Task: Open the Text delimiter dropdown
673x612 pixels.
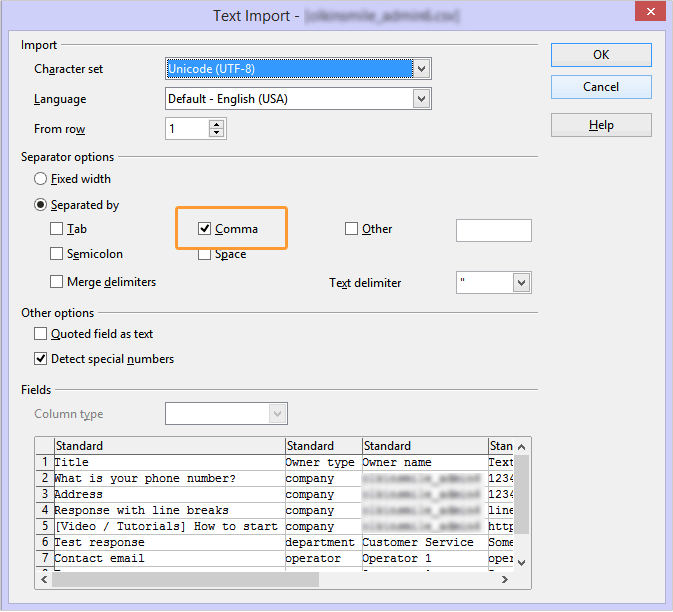Action: click(x=521, y=283)
